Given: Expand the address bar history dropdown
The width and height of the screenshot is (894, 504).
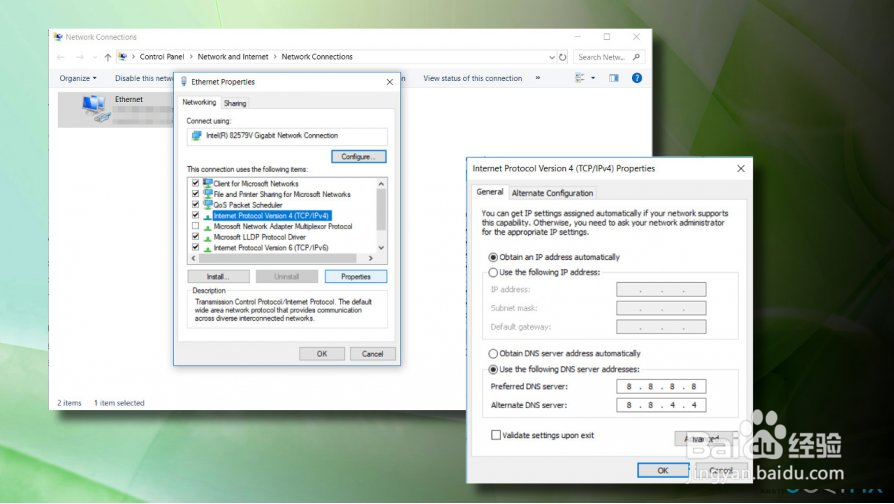Looking at the screenshot, I should [x=552, y=57].
